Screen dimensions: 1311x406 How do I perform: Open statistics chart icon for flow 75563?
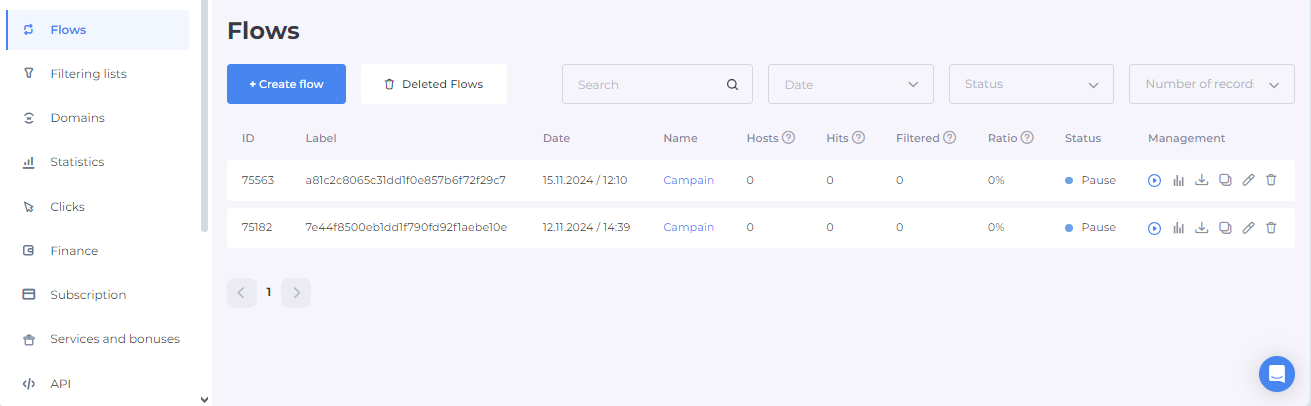pyautogui.click(x=1178, y=181)
